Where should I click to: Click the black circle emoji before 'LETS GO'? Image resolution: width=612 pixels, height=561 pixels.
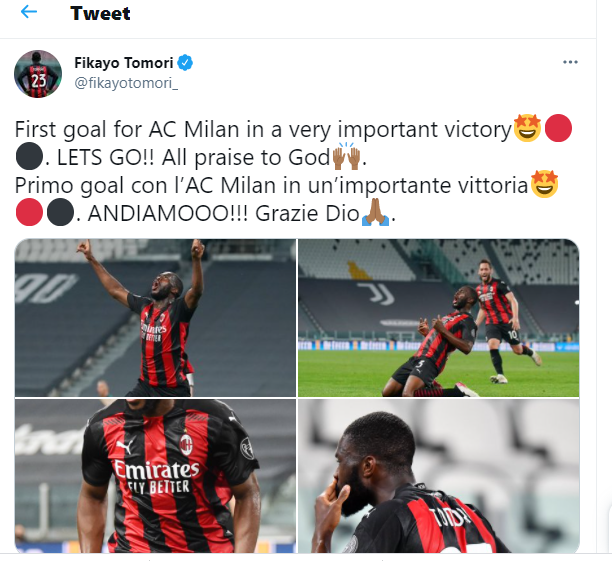click(29, 157)
